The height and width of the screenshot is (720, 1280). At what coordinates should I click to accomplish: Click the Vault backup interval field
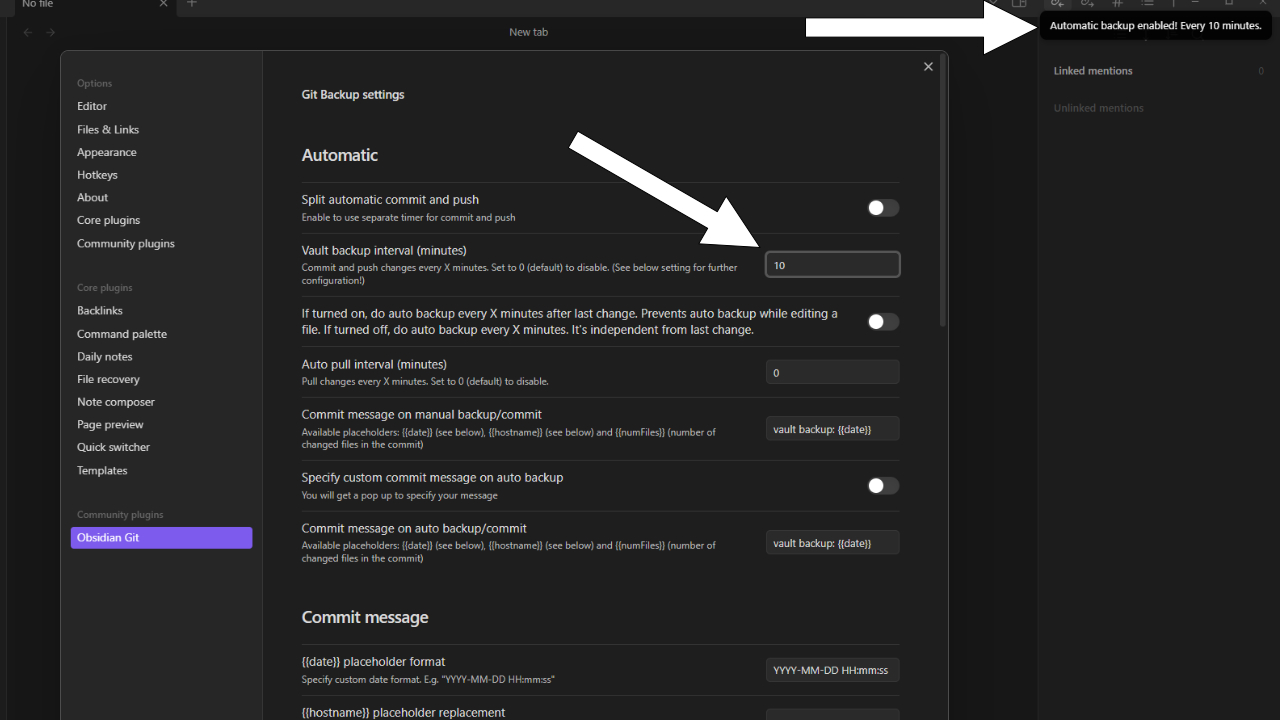pos(832,265)
